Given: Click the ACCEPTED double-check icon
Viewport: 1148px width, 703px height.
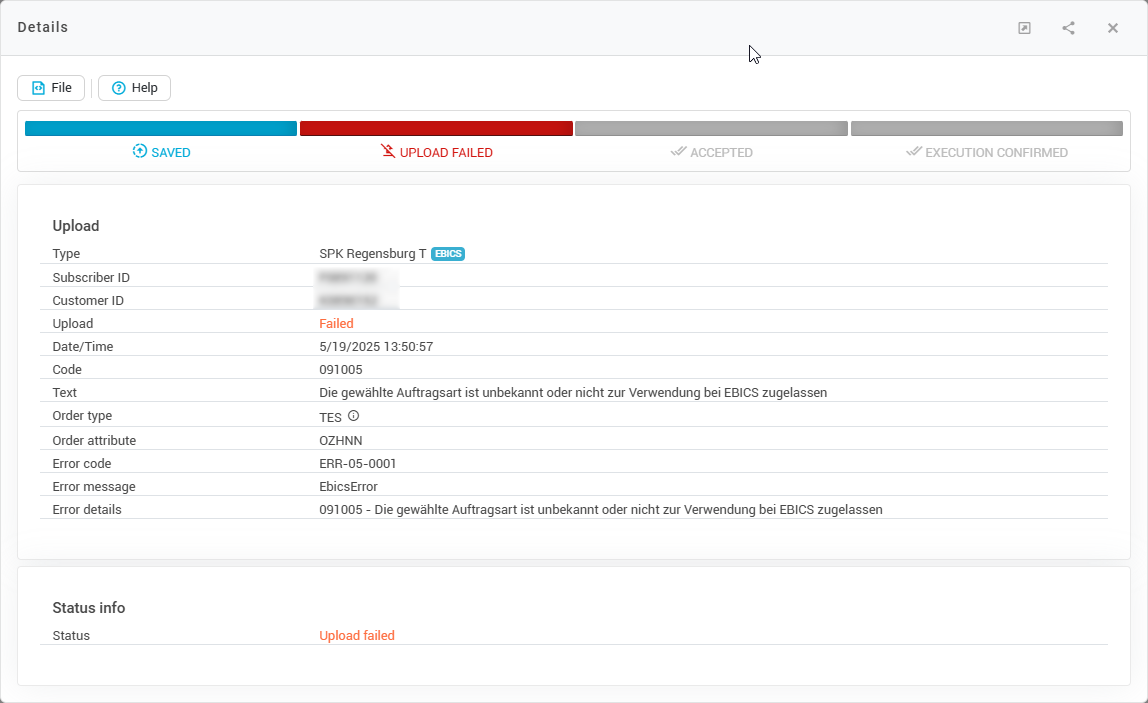Looking at the screenshot, I should pos(678,152).
